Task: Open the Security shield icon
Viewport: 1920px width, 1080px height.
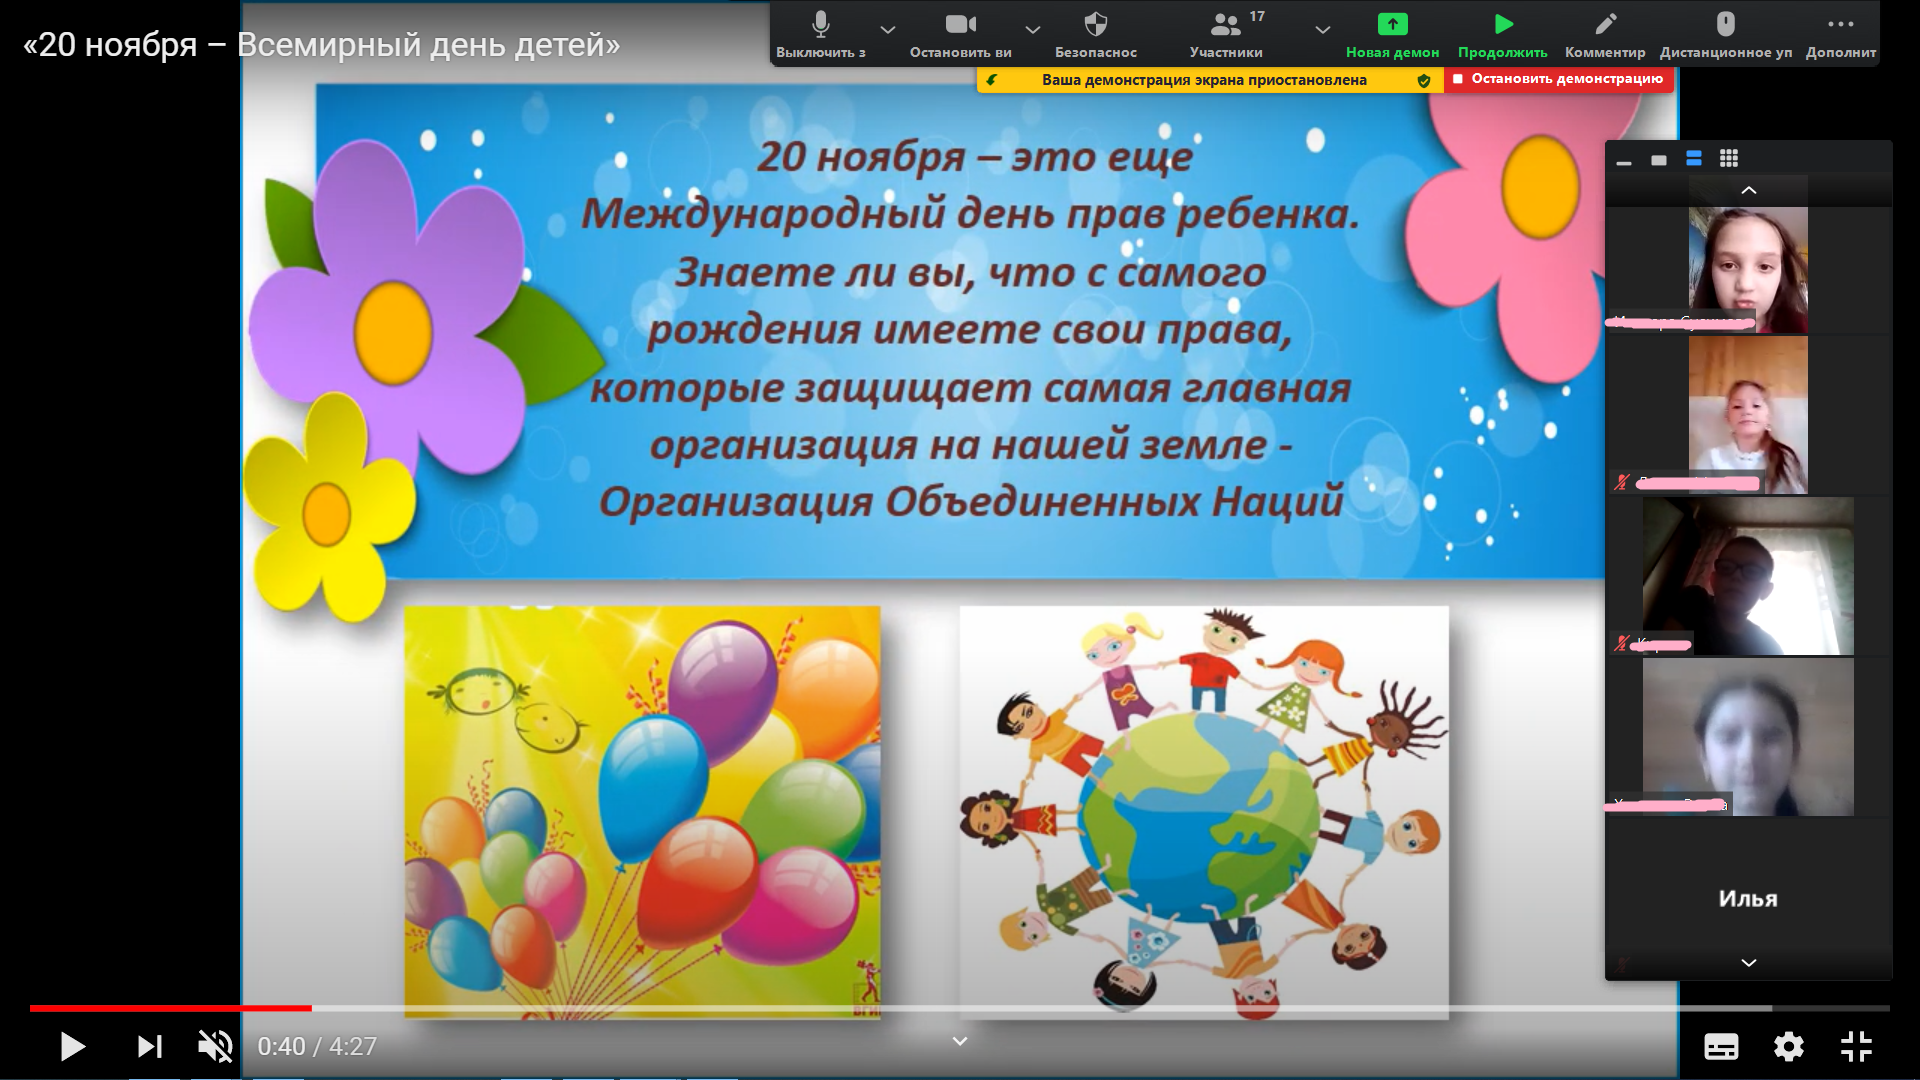Action: 1096,24
